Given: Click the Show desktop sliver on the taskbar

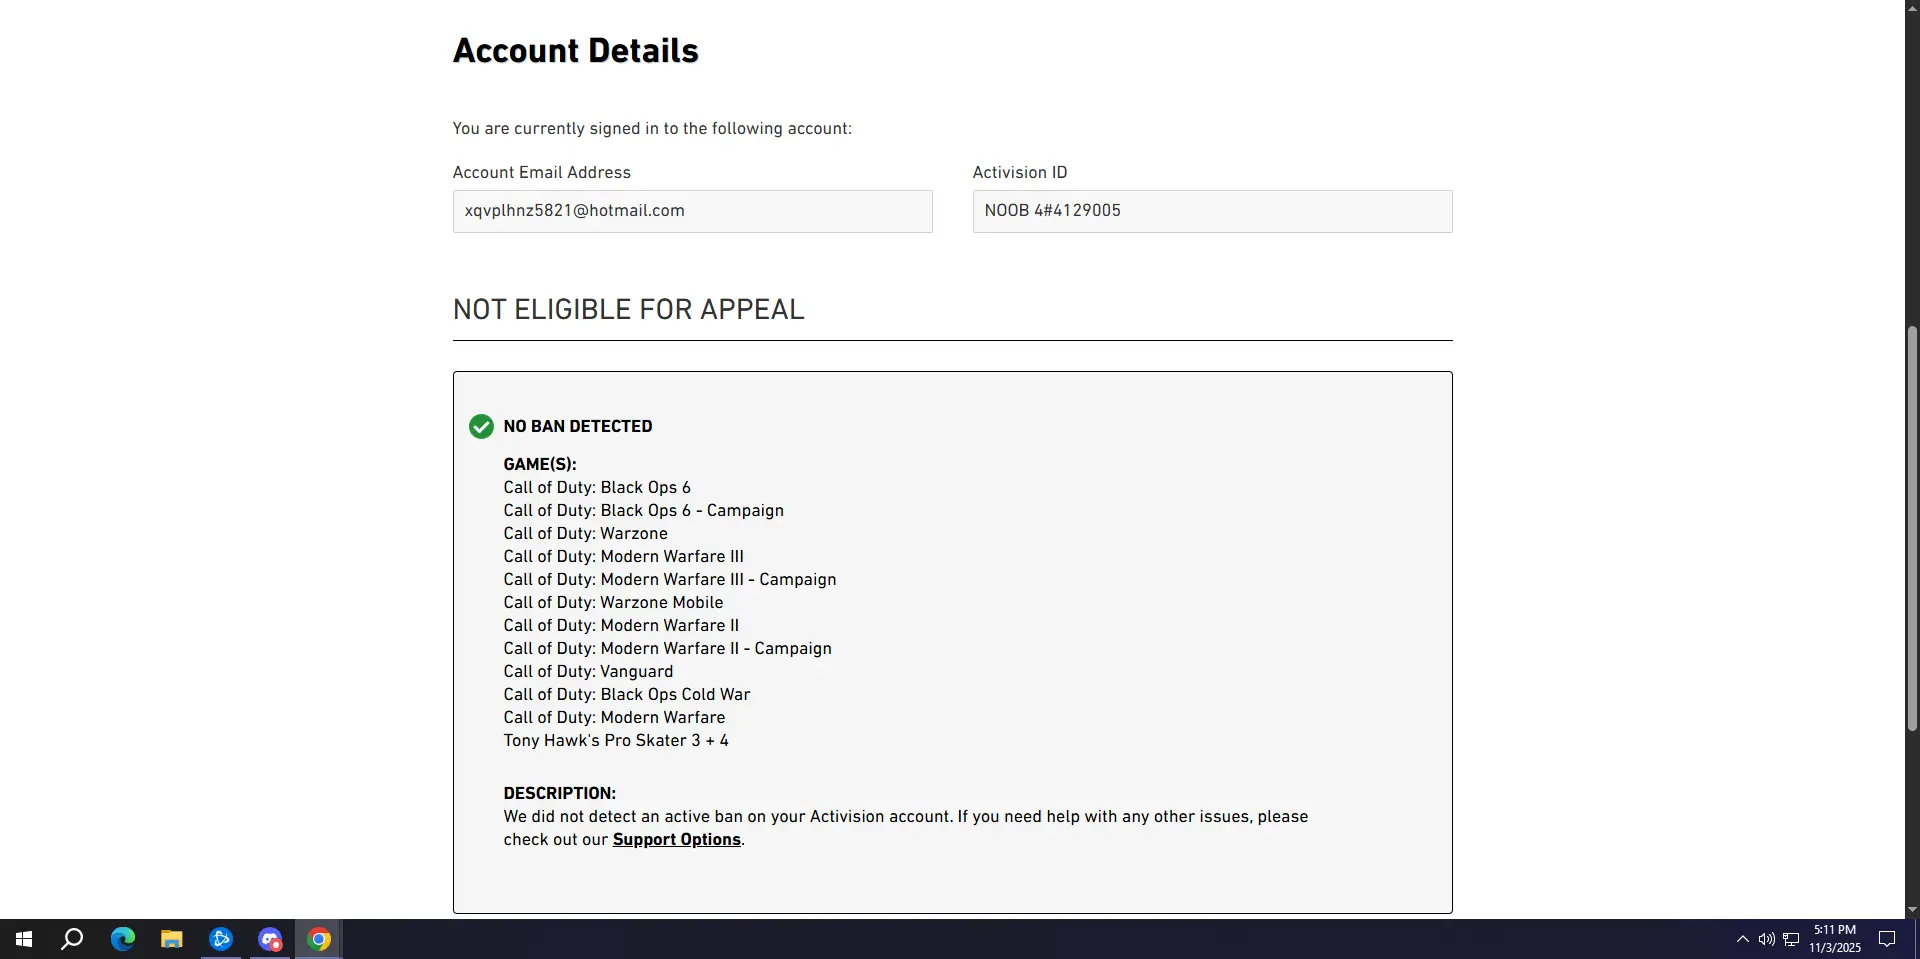Looking at the screenshot, I should (1917, 939).
